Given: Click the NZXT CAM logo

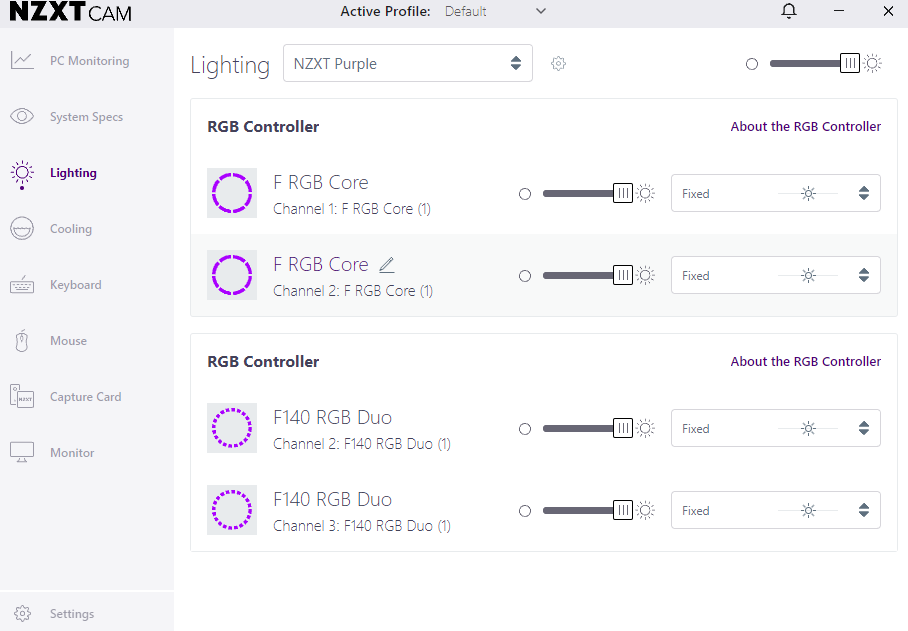Looking at the screenshot, I should (71, 12).
